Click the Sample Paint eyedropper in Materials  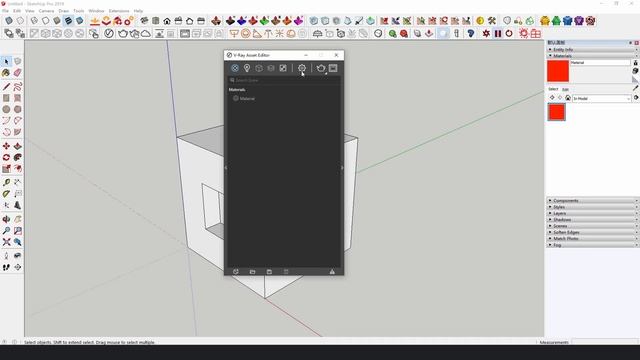636,88
